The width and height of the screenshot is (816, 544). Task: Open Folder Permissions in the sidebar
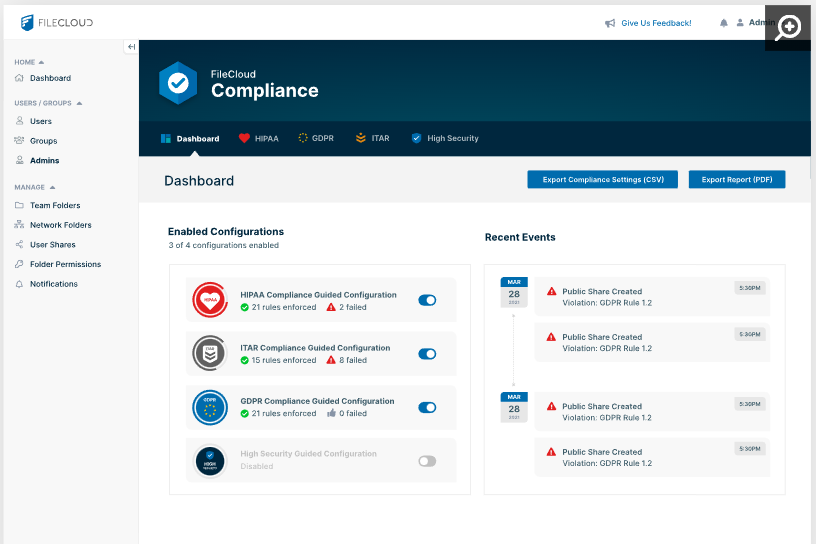[x=65, y=264]
